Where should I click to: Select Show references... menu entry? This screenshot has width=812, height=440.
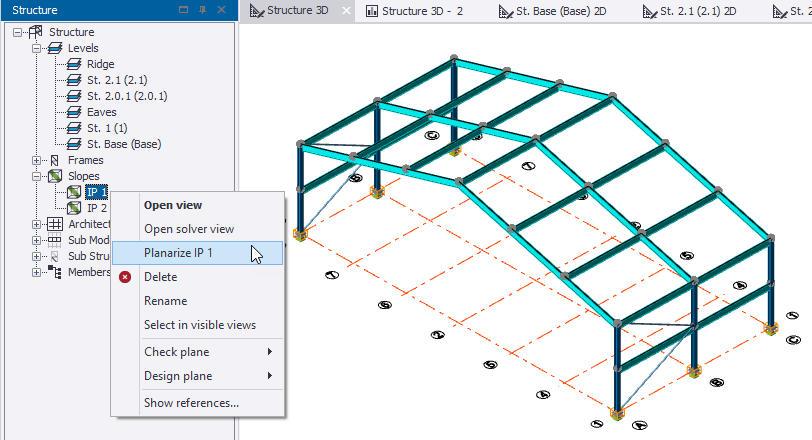191,403
